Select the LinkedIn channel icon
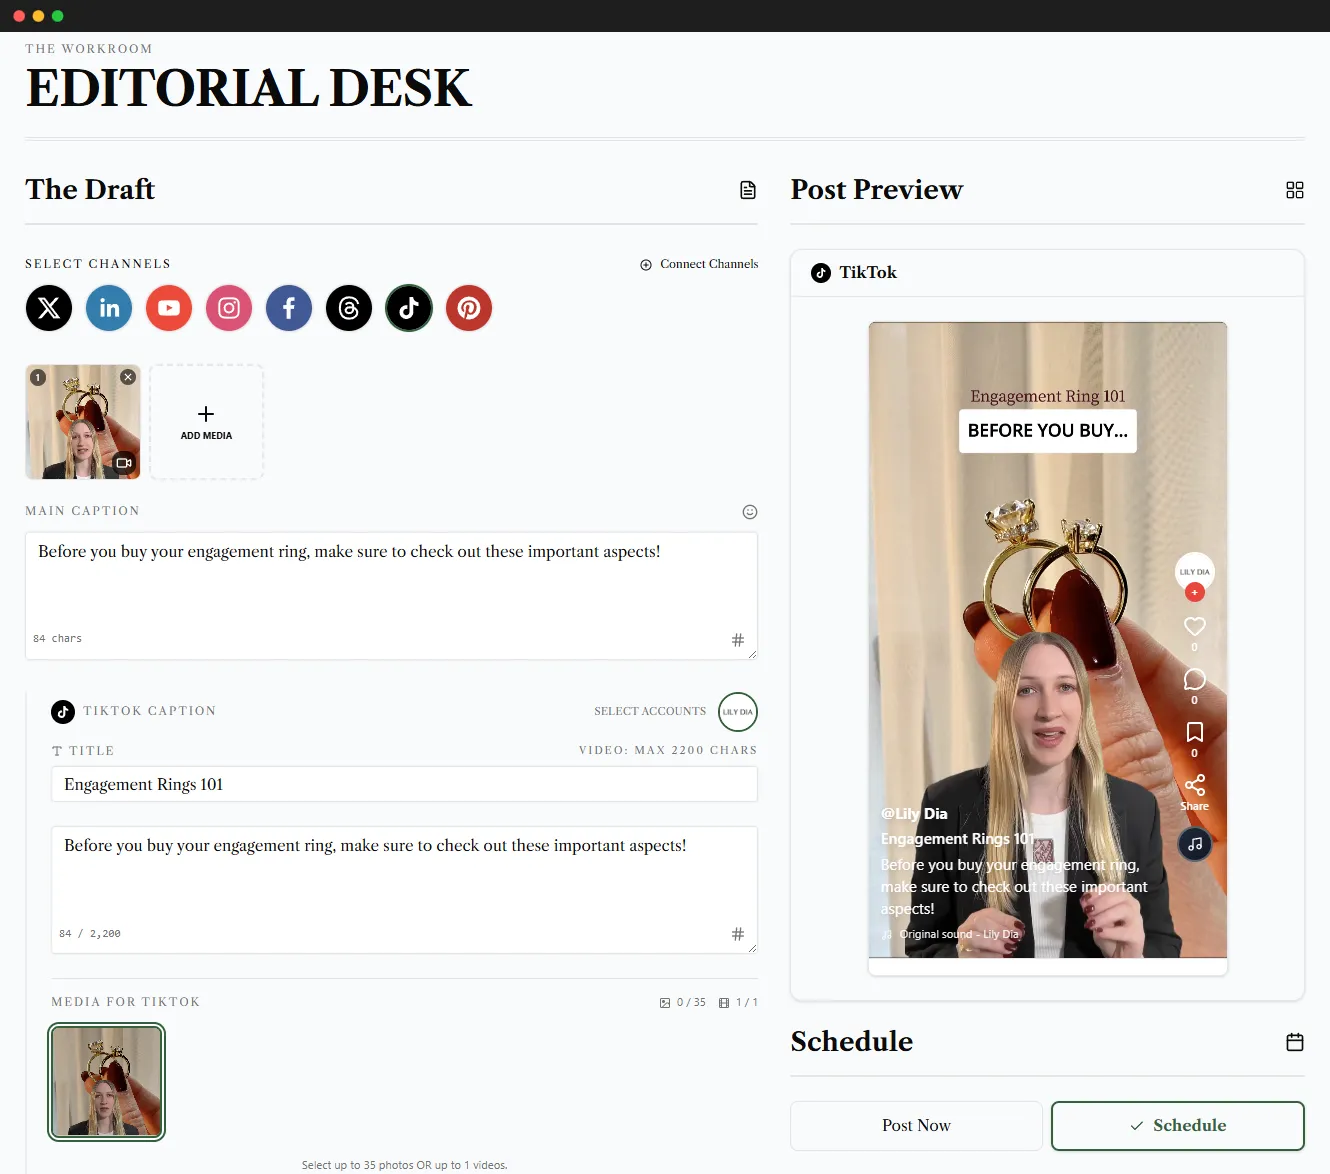 point(108,308)
